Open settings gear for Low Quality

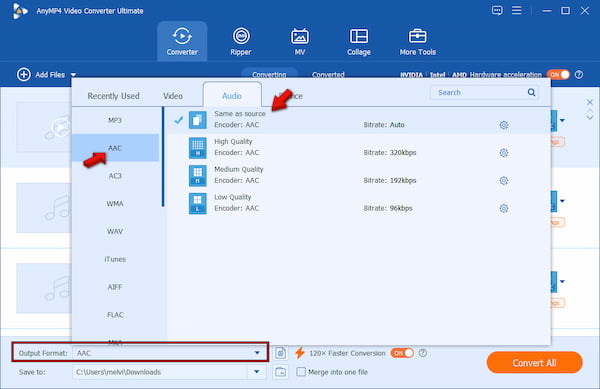pyautogui.click(x=504, y=208)
